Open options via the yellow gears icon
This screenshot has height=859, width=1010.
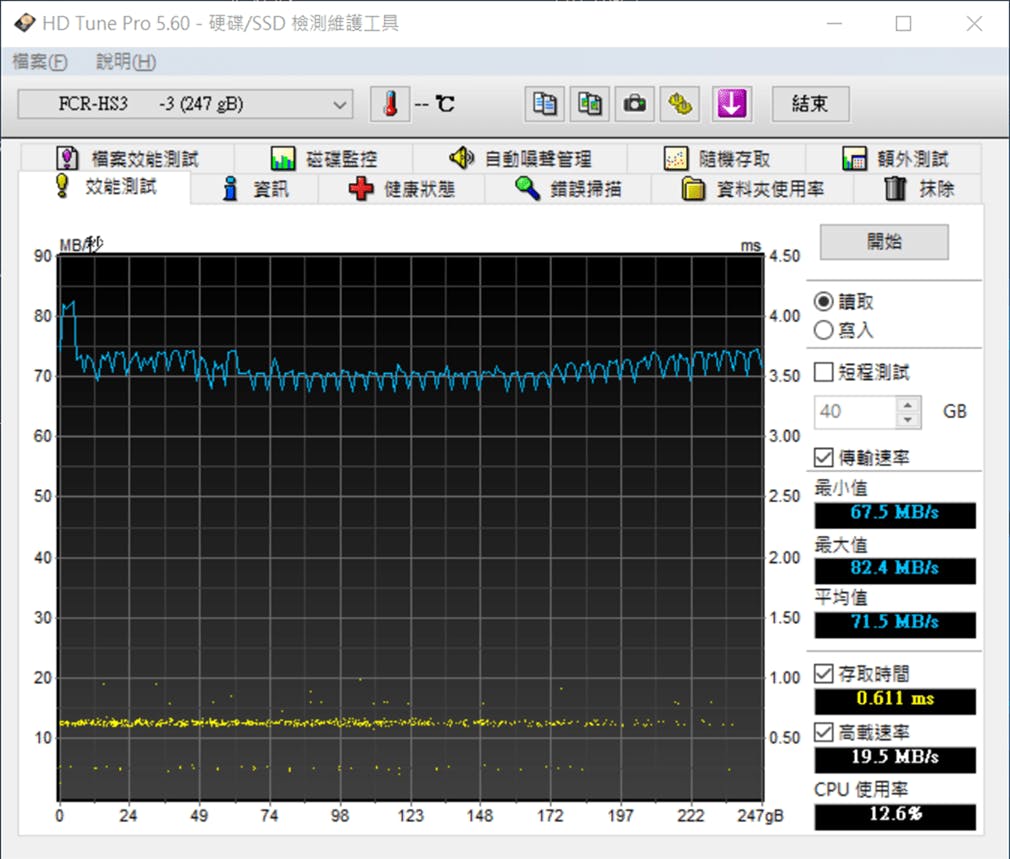point(680,104)
